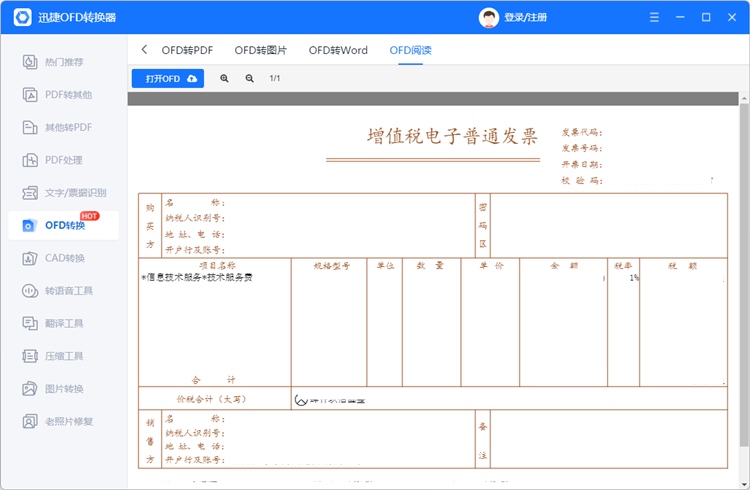Open the PDF转其他 sidebar label

coord(68,95)
